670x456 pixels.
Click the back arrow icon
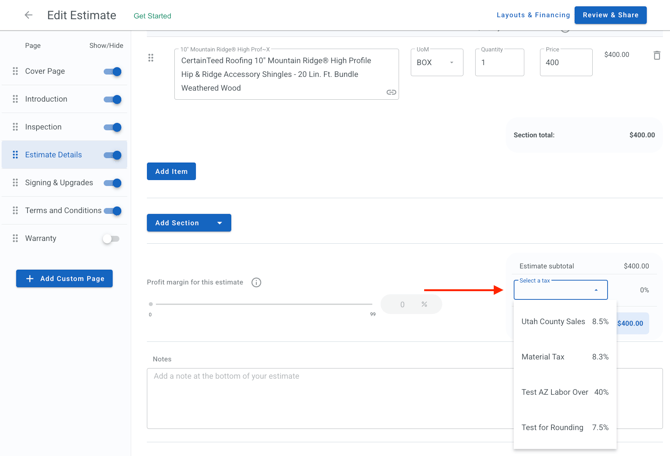click(28, 15)
